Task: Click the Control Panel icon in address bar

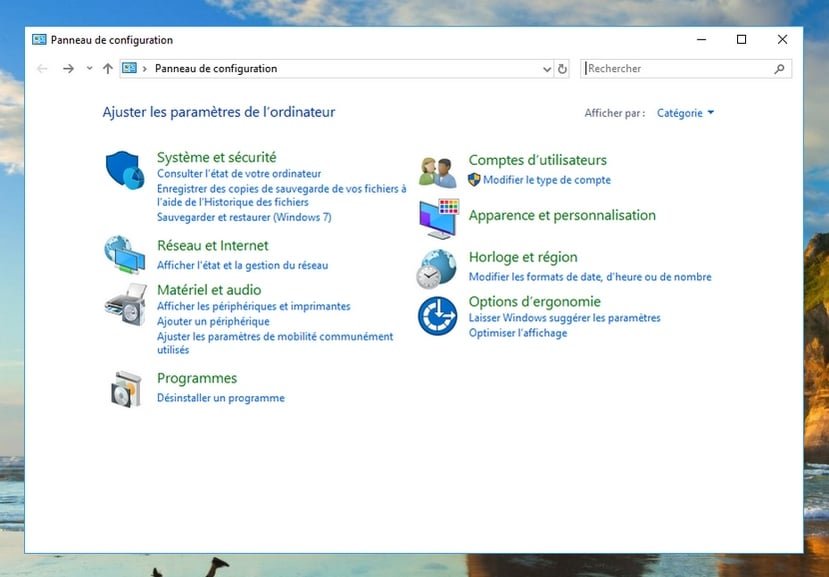Action: [130, 68]
